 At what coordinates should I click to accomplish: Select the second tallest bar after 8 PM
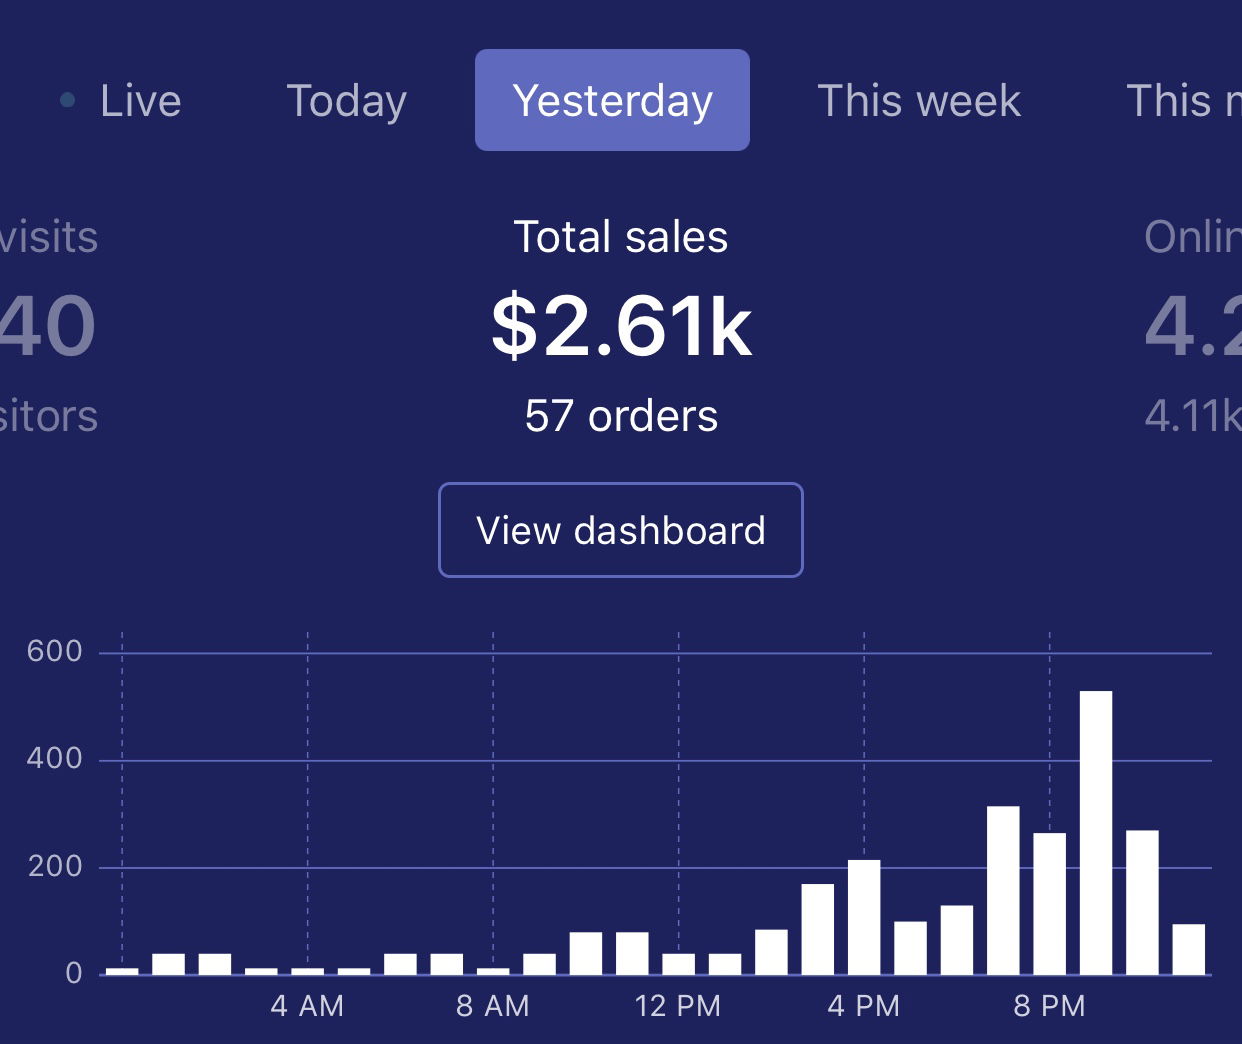(1144, 900)
